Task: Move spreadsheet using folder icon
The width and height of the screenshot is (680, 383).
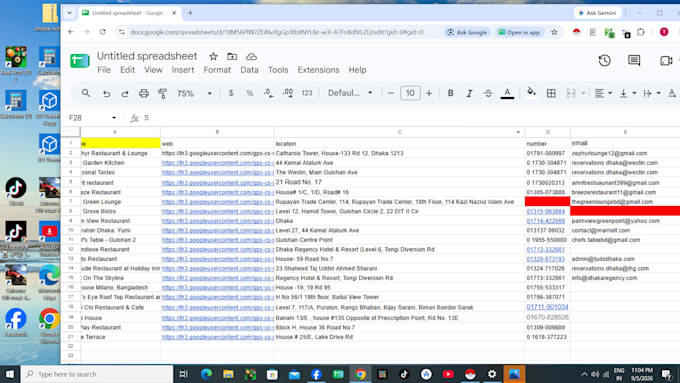Action: [x=232, y=56]
